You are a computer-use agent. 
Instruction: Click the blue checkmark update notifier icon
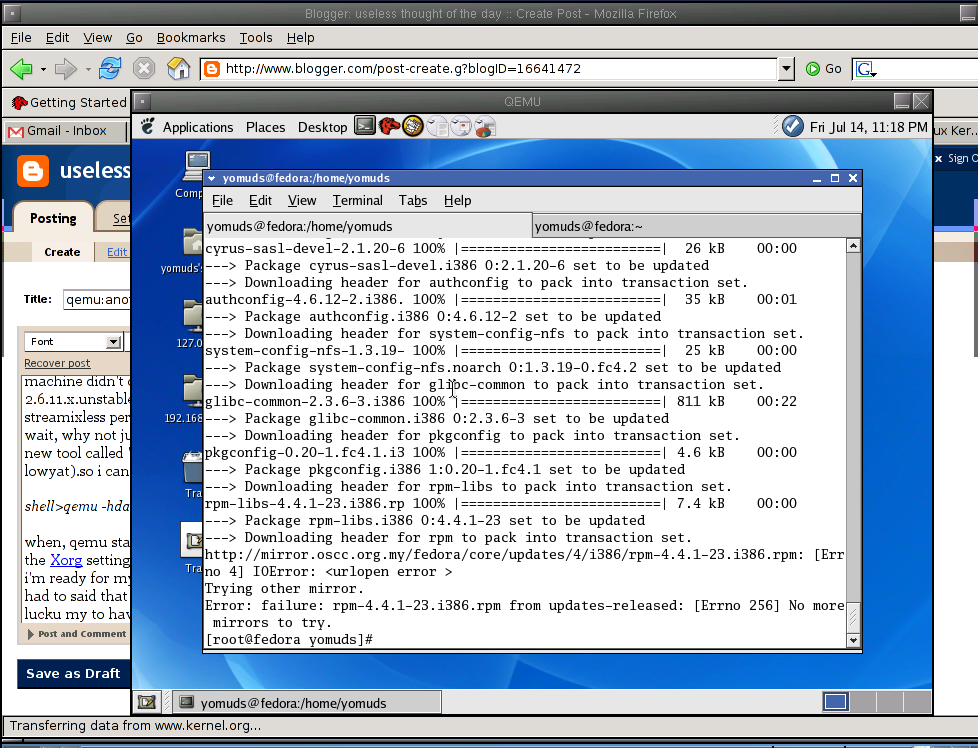coord(793,127)
